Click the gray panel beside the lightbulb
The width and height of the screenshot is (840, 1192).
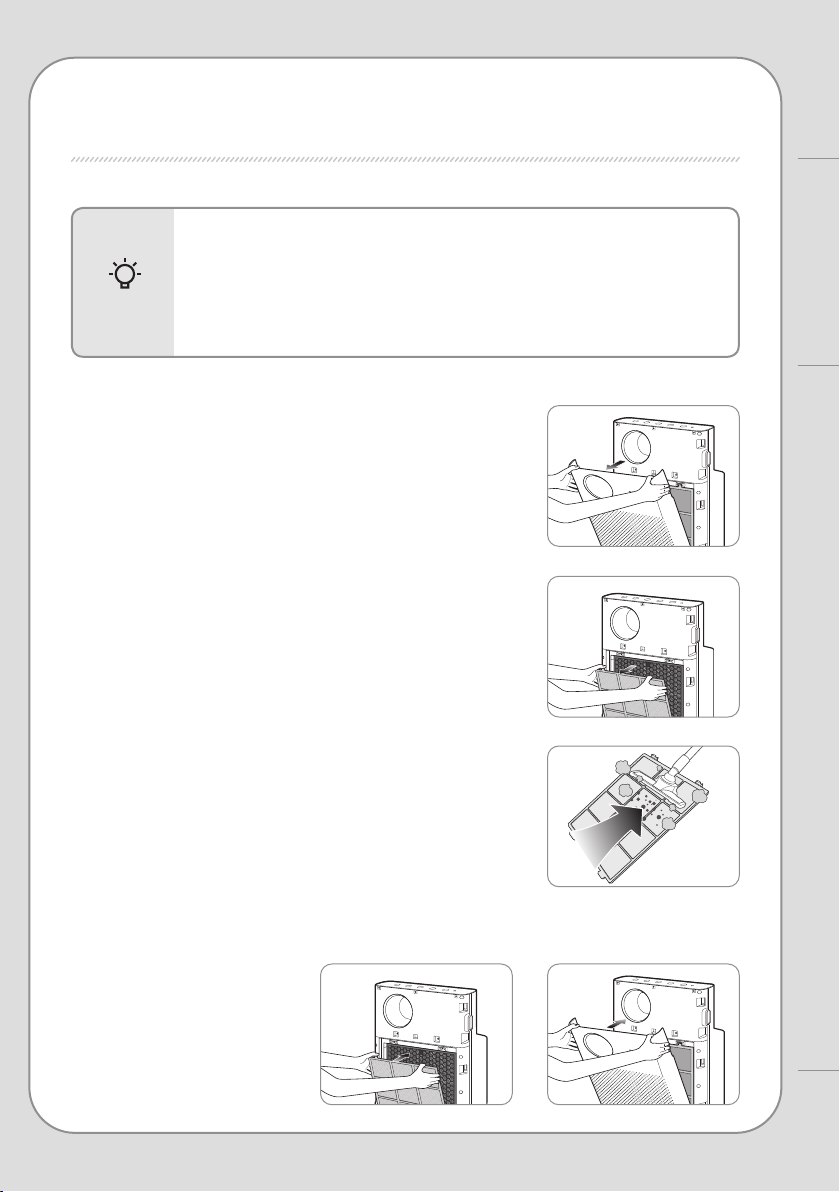click(123, 282)
